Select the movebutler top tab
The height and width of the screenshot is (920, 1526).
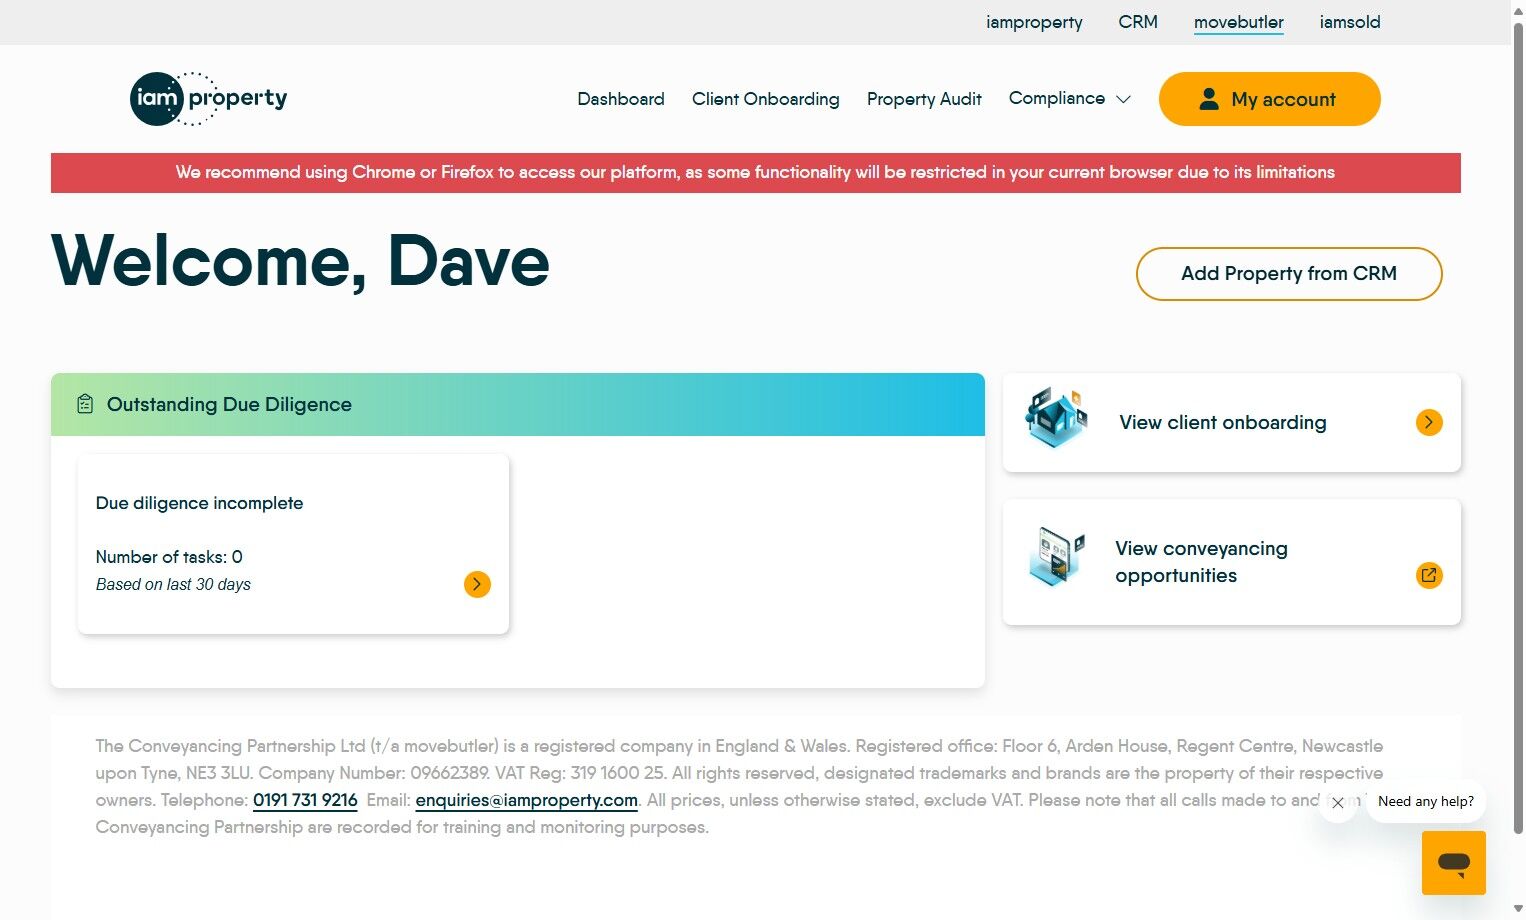tap(1239, 22)
